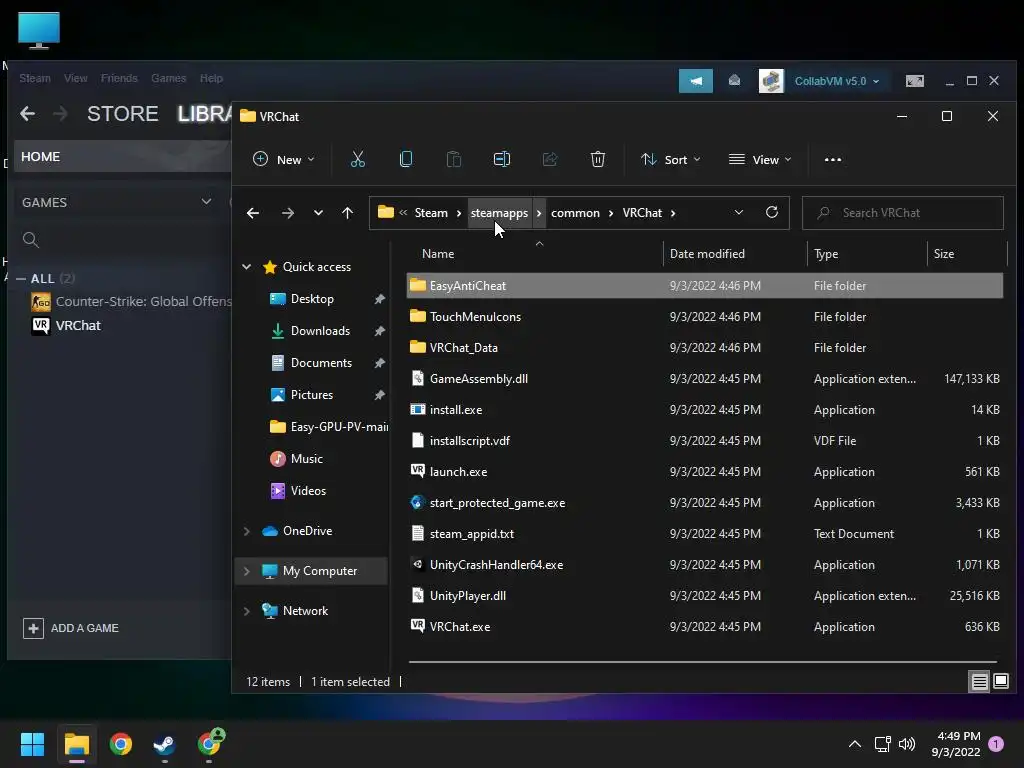
Task: Click the Copy icon in Explorer toolbar
Action: coord(406,159)
